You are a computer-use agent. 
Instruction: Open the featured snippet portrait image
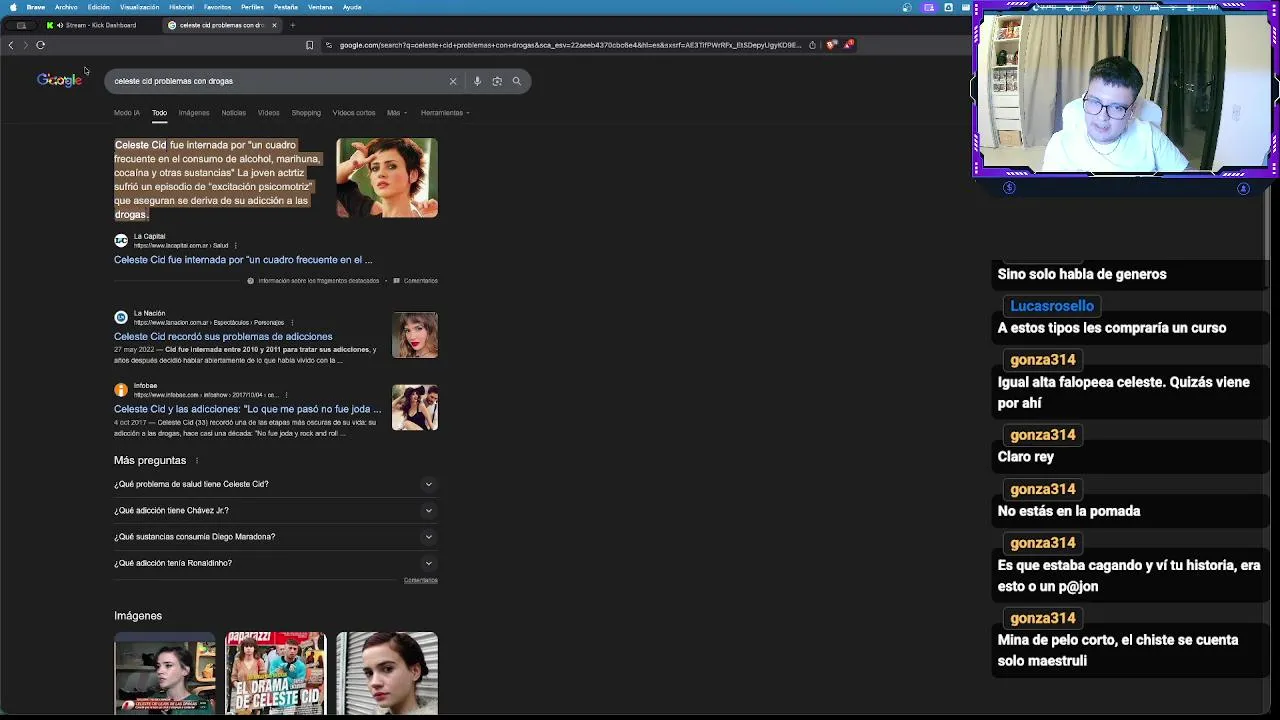point(387,178)
